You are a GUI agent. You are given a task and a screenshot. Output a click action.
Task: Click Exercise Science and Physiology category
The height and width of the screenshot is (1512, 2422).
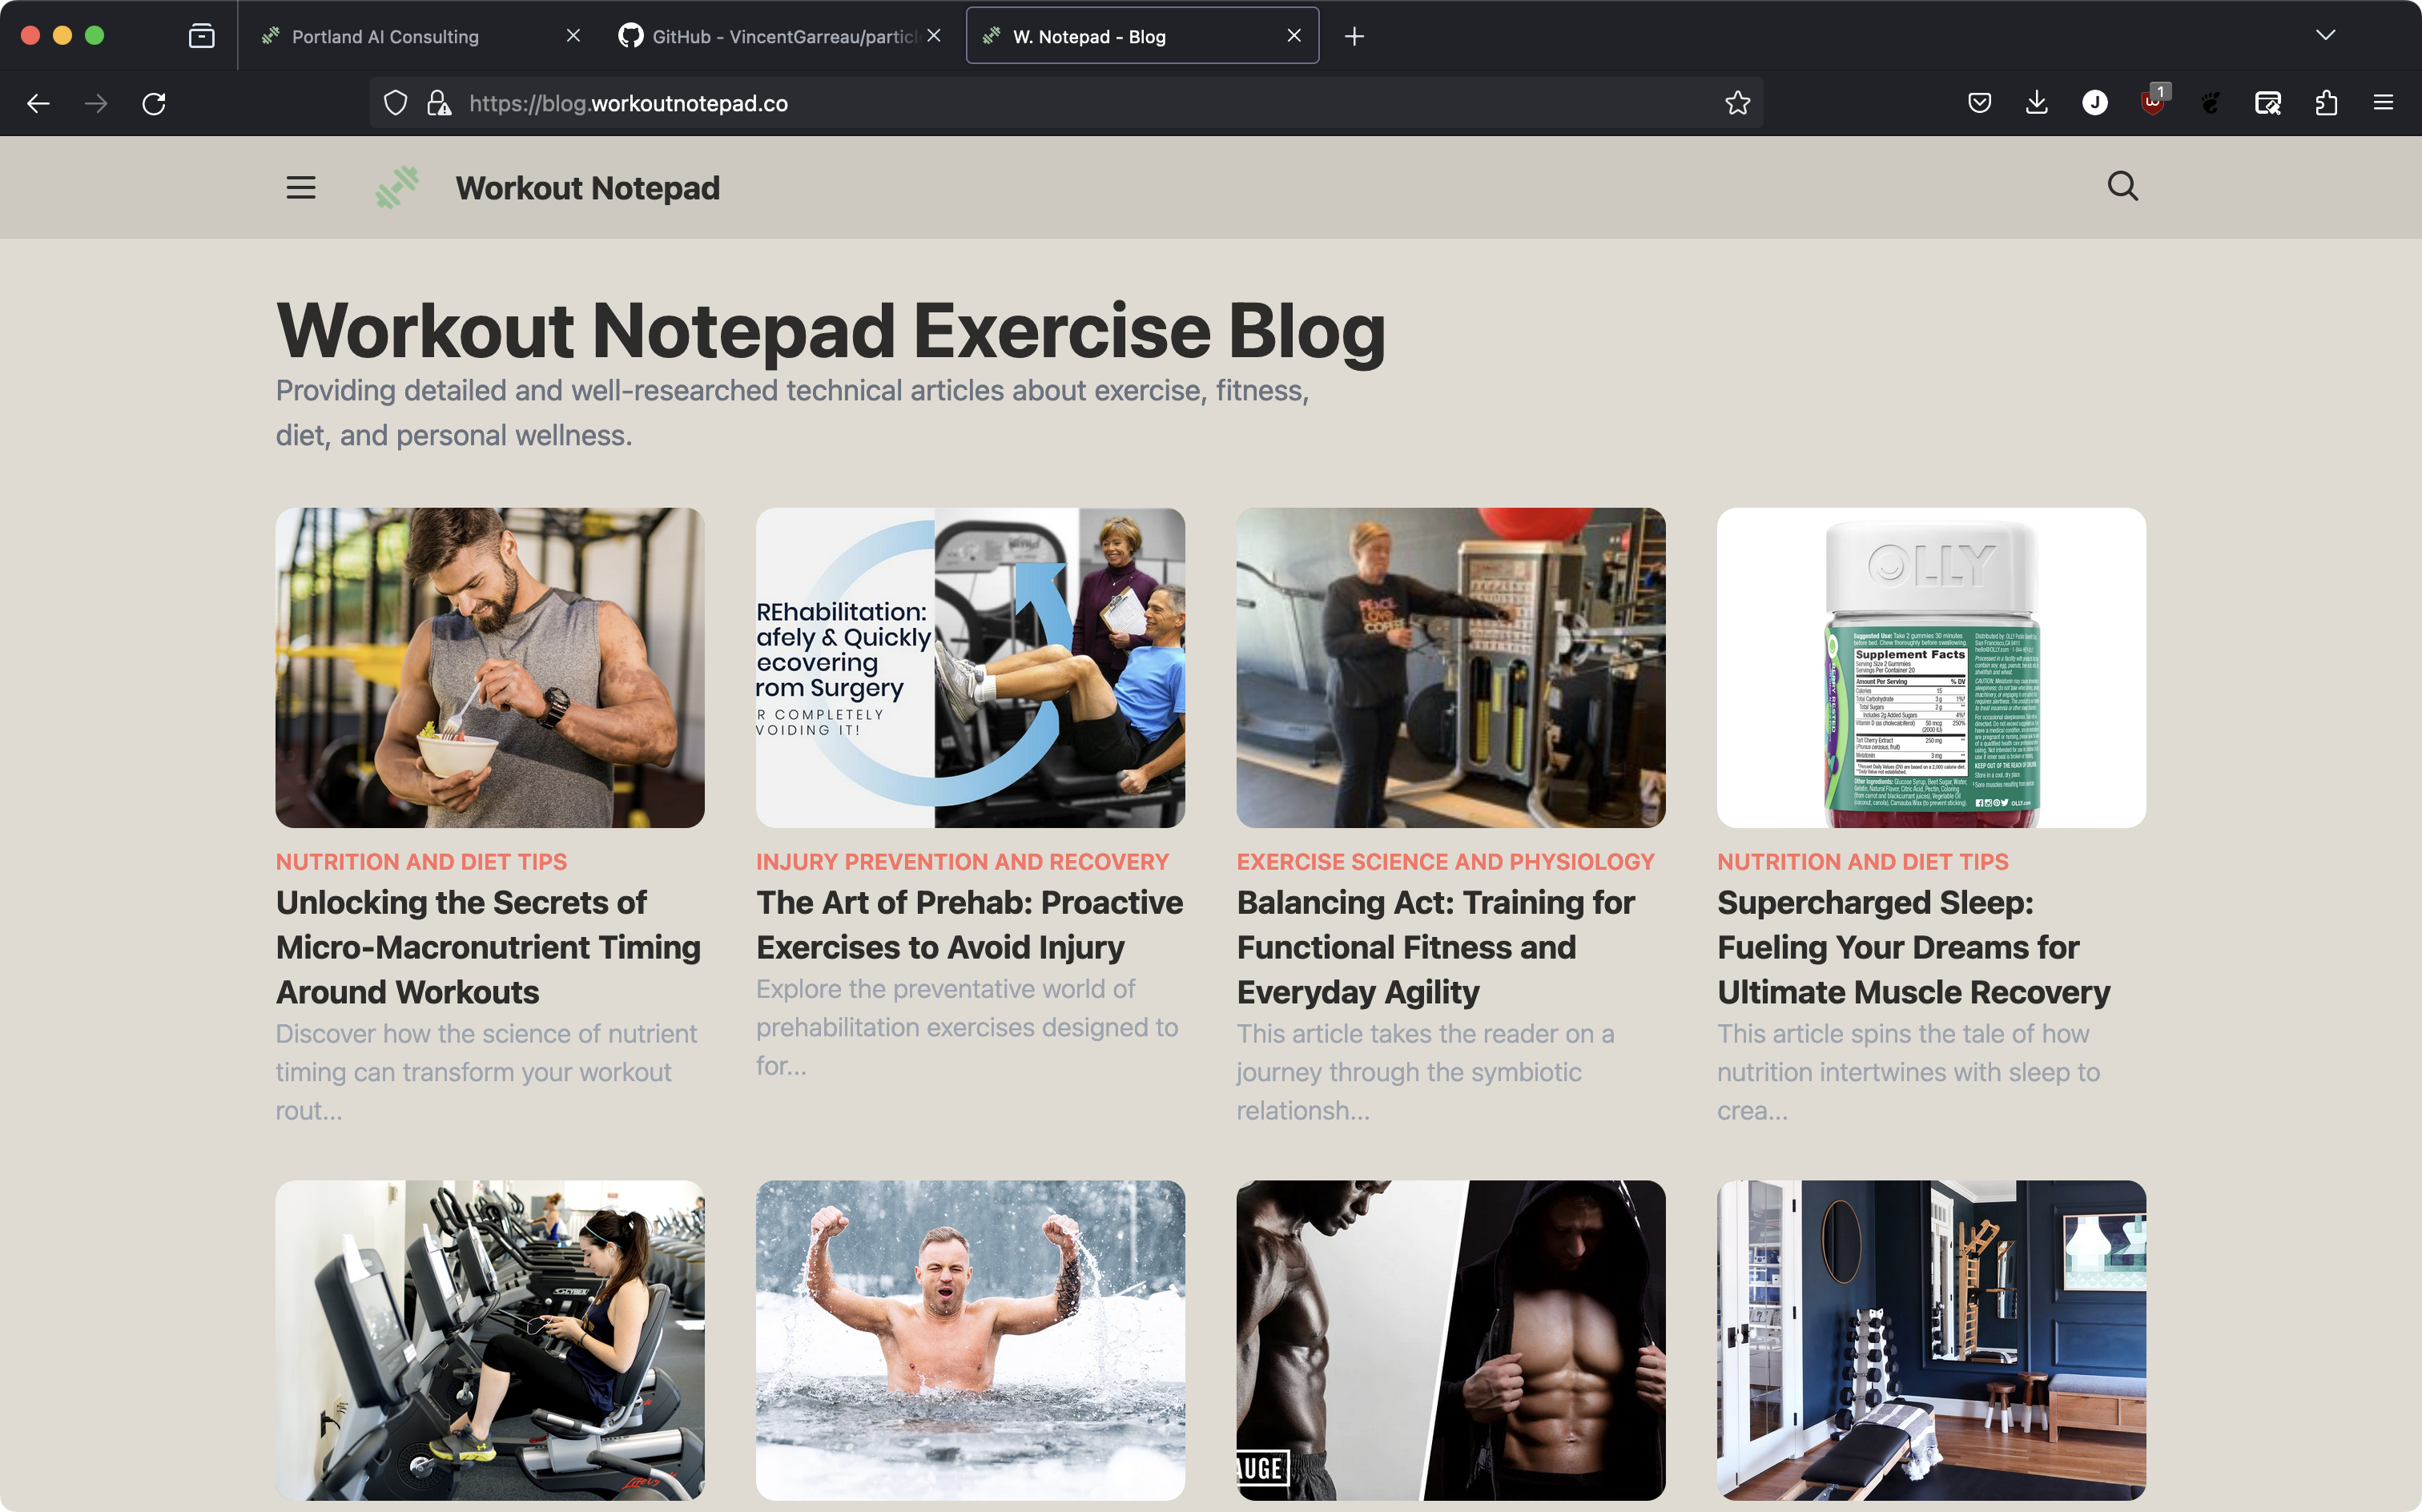pos(1445,861)
